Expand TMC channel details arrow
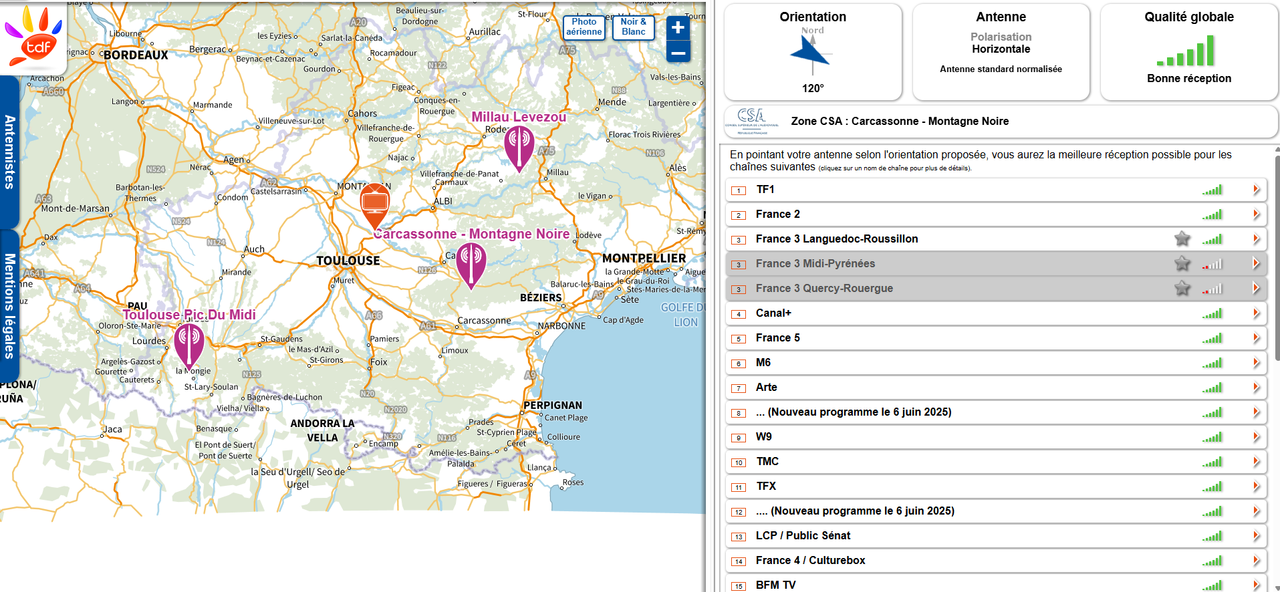 click(1256, 462)
